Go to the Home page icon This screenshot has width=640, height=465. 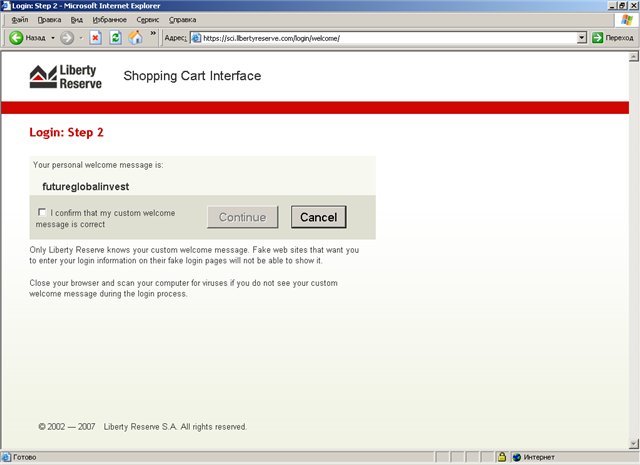(x=135, y=38)
